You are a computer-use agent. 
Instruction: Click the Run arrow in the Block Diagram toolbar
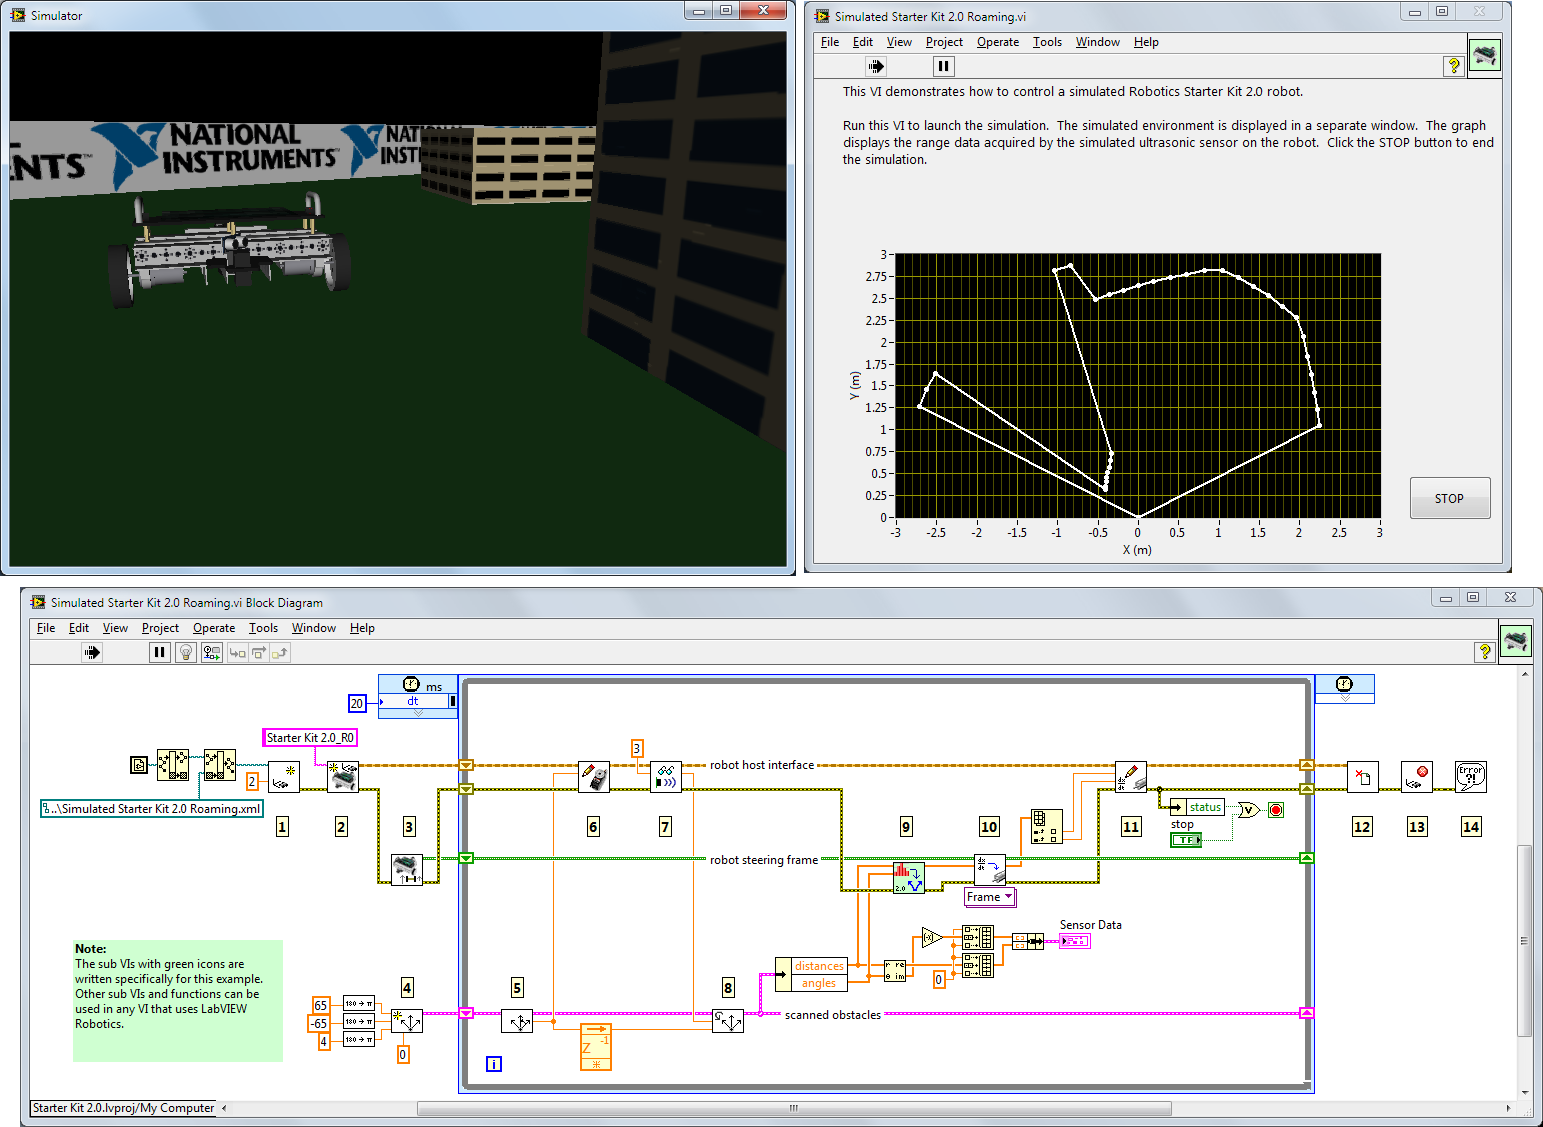click(x=92, y=653)
